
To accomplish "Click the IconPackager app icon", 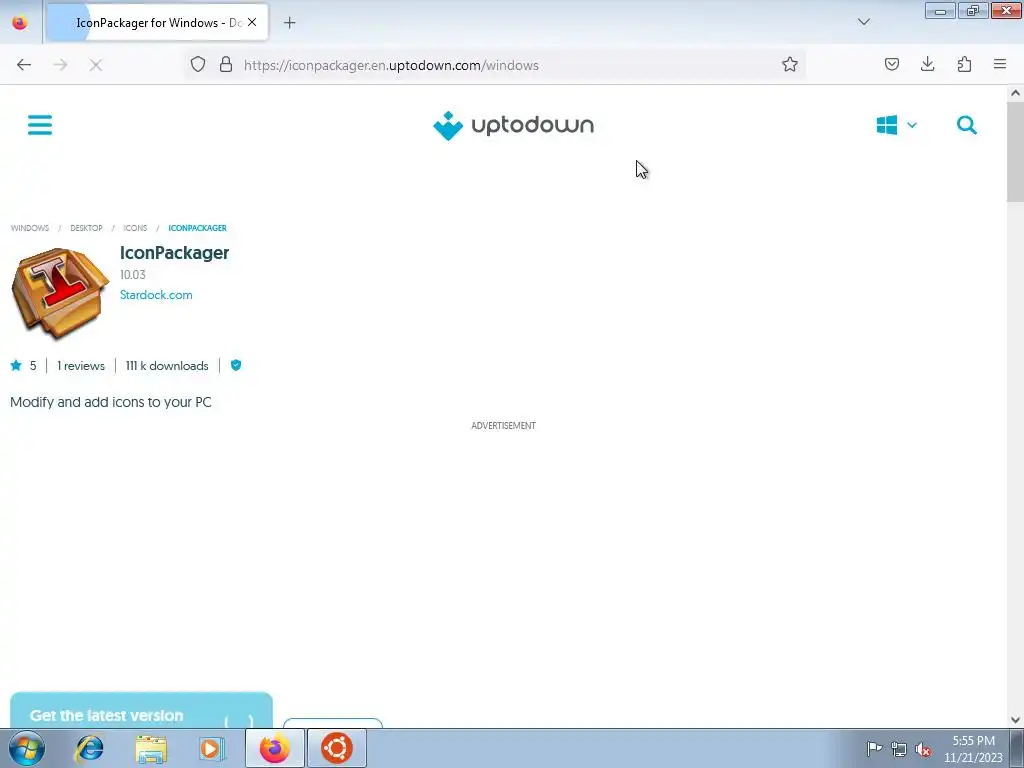I will click(60, 293).
